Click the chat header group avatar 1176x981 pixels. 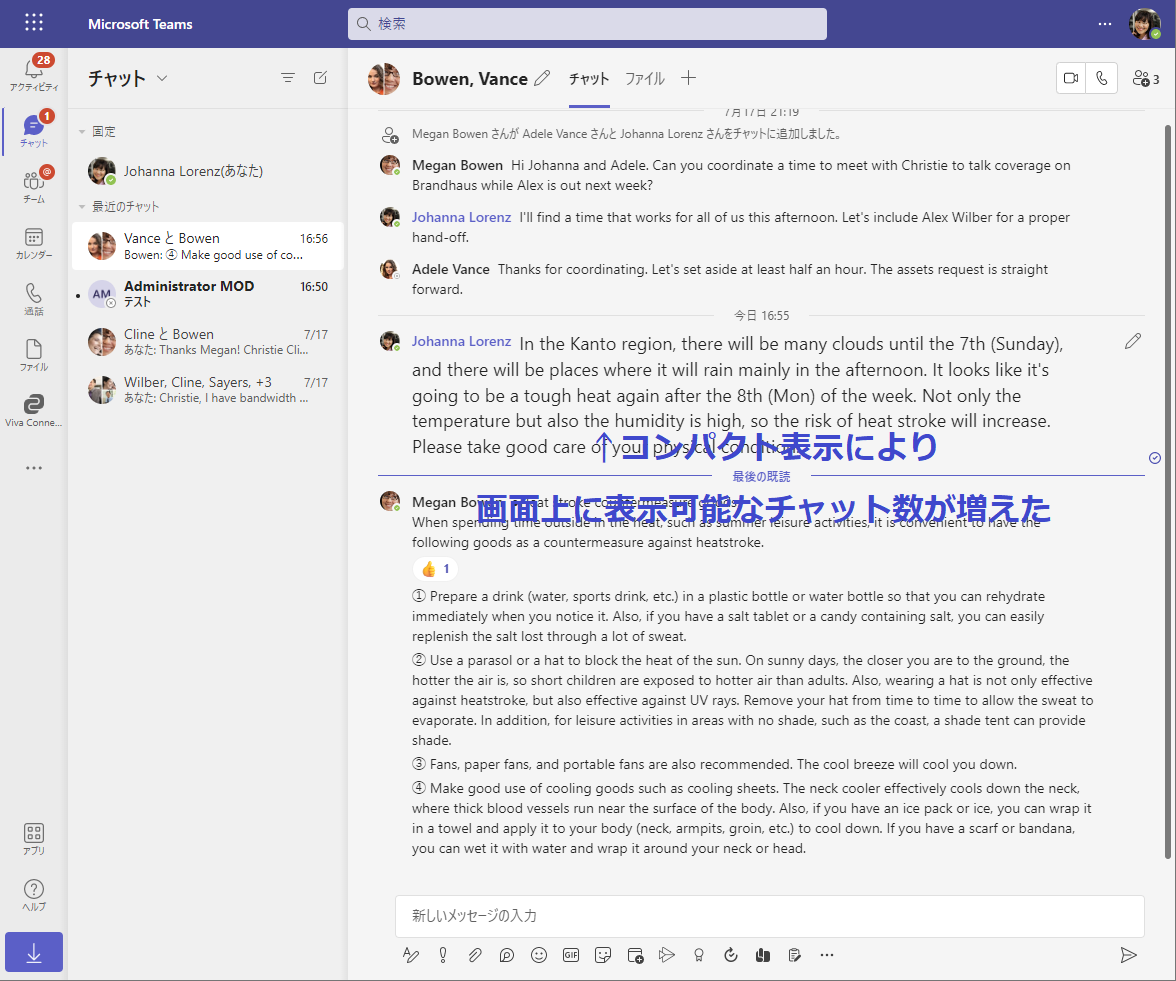pos(384,79)
